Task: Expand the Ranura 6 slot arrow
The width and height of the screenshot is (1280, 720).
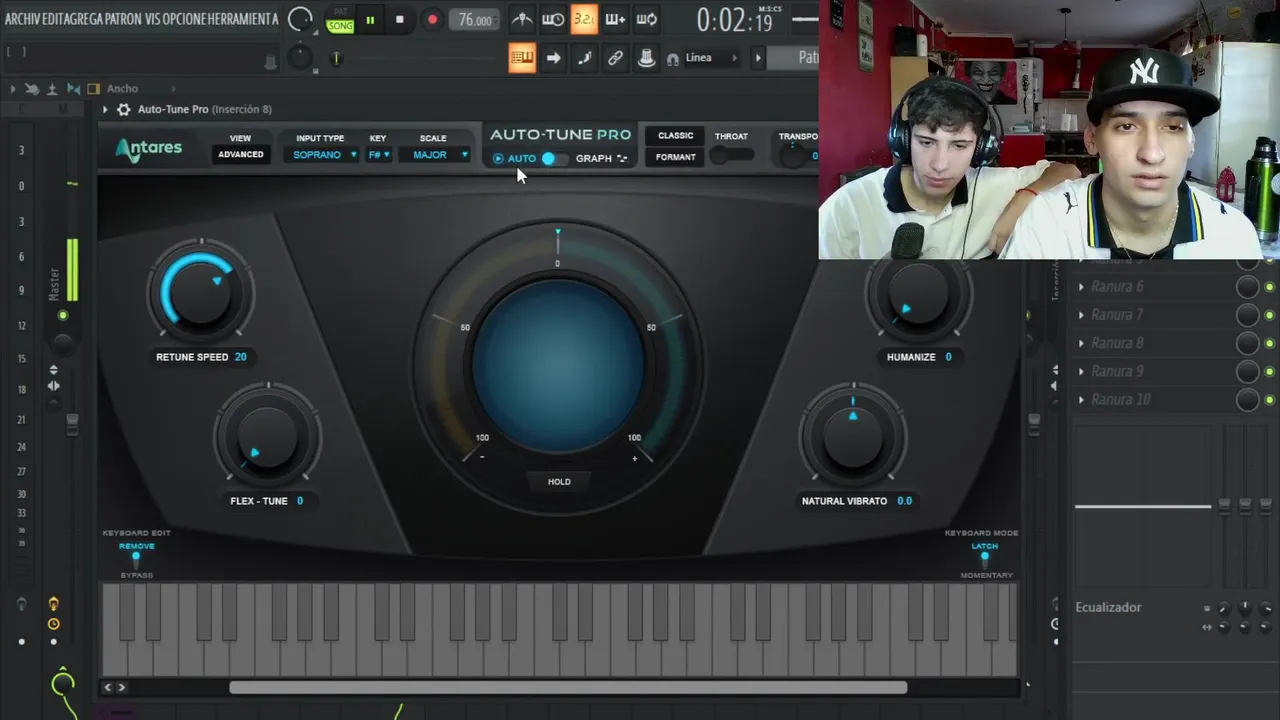Action: click(x=1081, y=287)
